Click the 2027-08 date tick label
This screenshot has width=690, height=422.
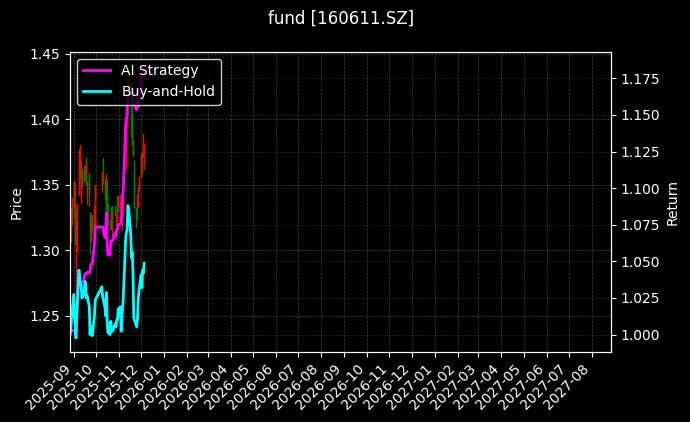pyautogui.click(x=567, y=387)
